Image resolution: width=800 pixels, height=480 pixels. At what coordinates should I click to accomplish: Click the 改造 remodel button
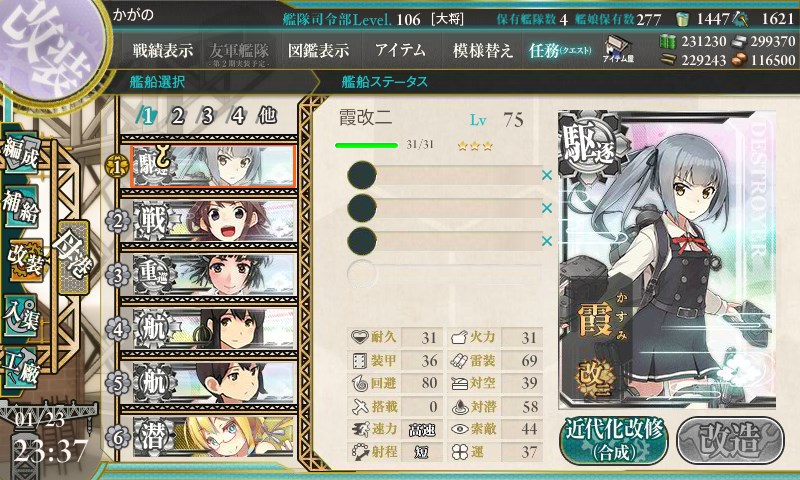[730, 441]
